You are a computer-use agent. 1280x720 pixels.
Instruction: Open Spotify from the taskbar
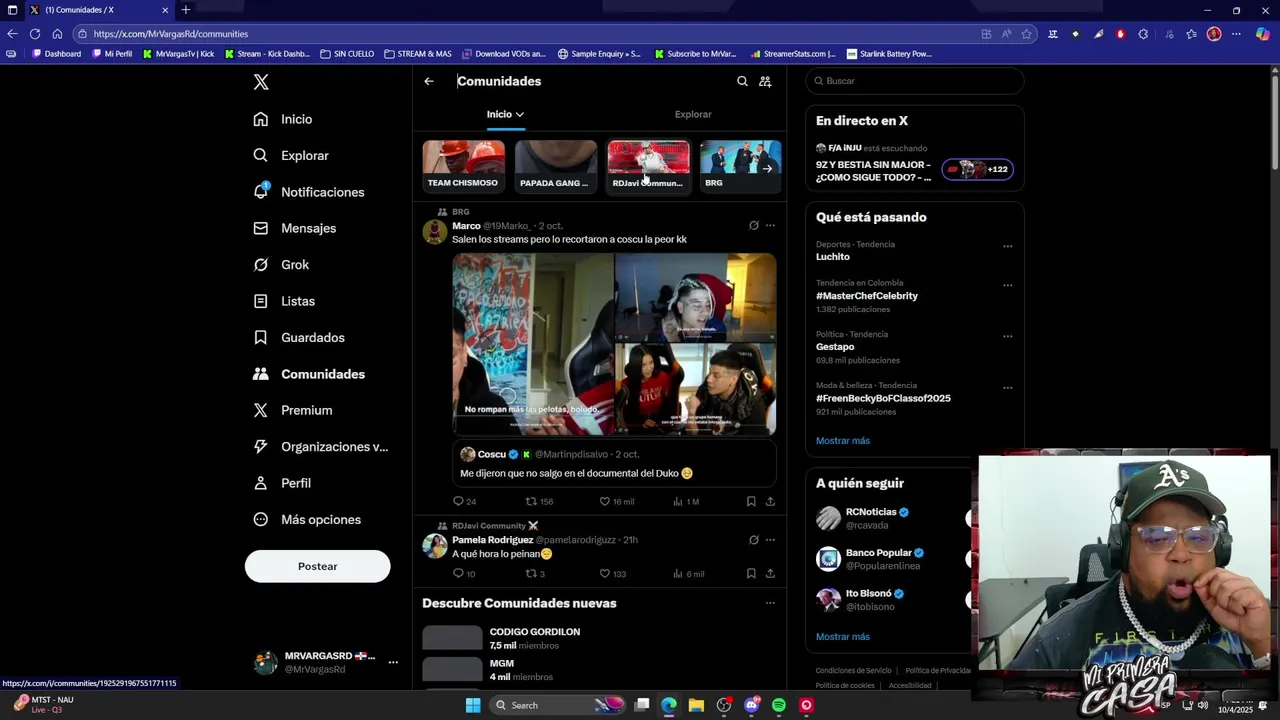coord(779,705)
